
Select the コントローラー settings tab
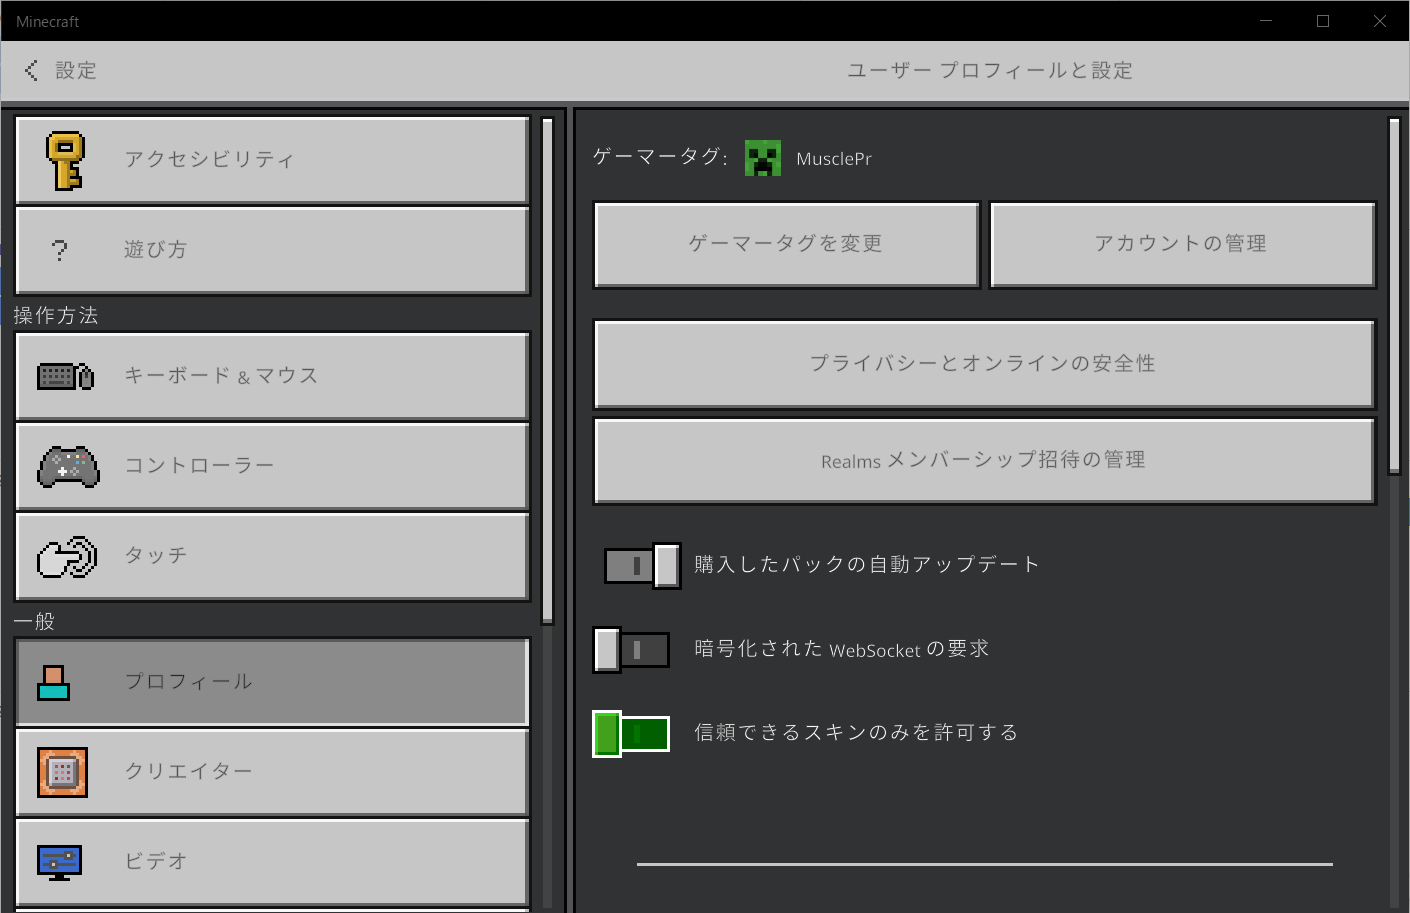point(272,466)
